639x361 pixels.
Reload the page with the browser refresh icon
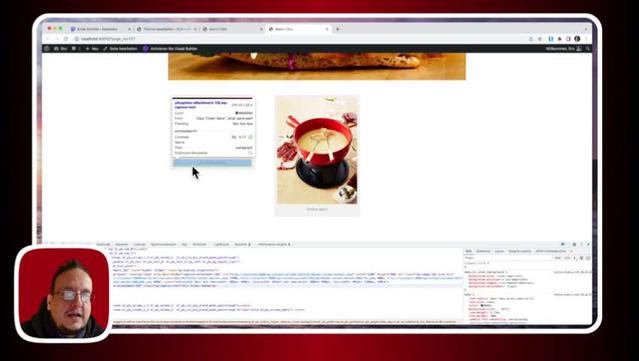(x=66, y=39)
